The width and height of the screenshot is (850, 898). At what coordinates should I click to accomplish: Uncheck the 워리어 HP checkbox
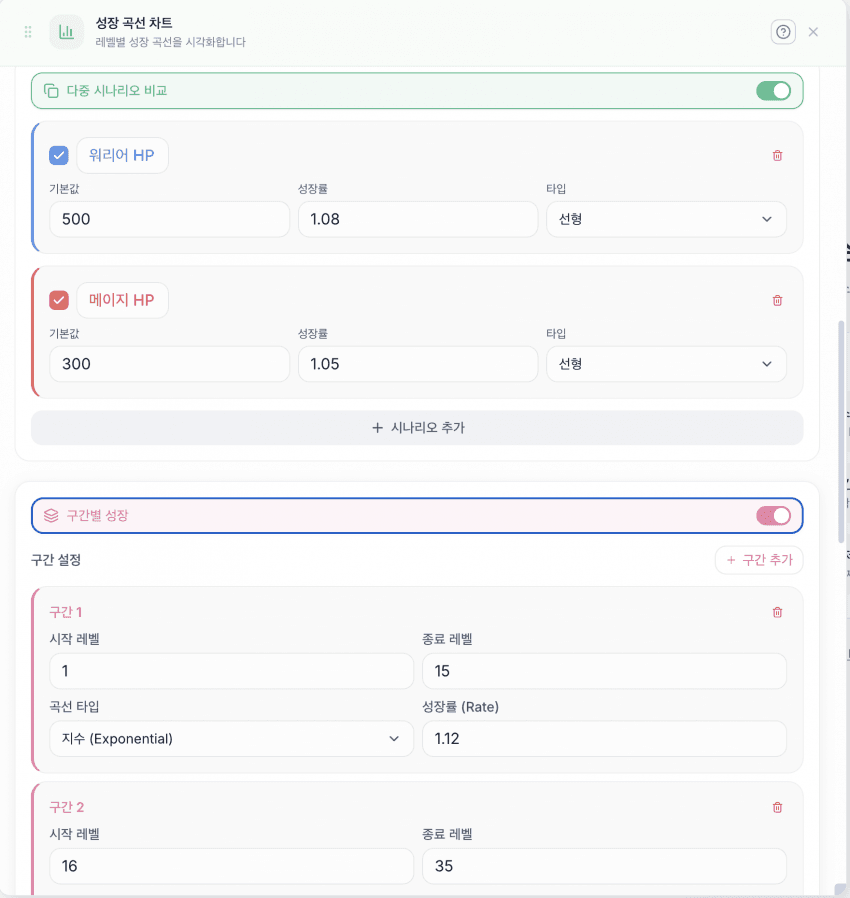coord(59,155)
